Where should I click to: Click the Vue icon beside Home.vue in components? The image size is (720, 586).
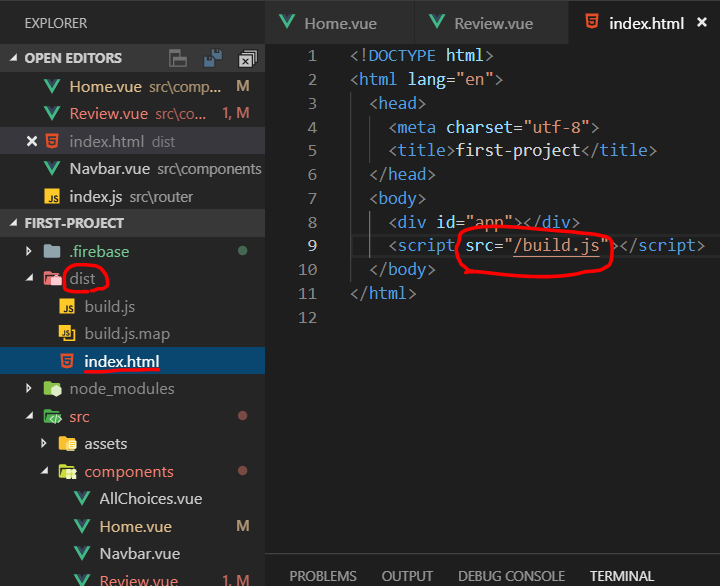pos(82,526)
